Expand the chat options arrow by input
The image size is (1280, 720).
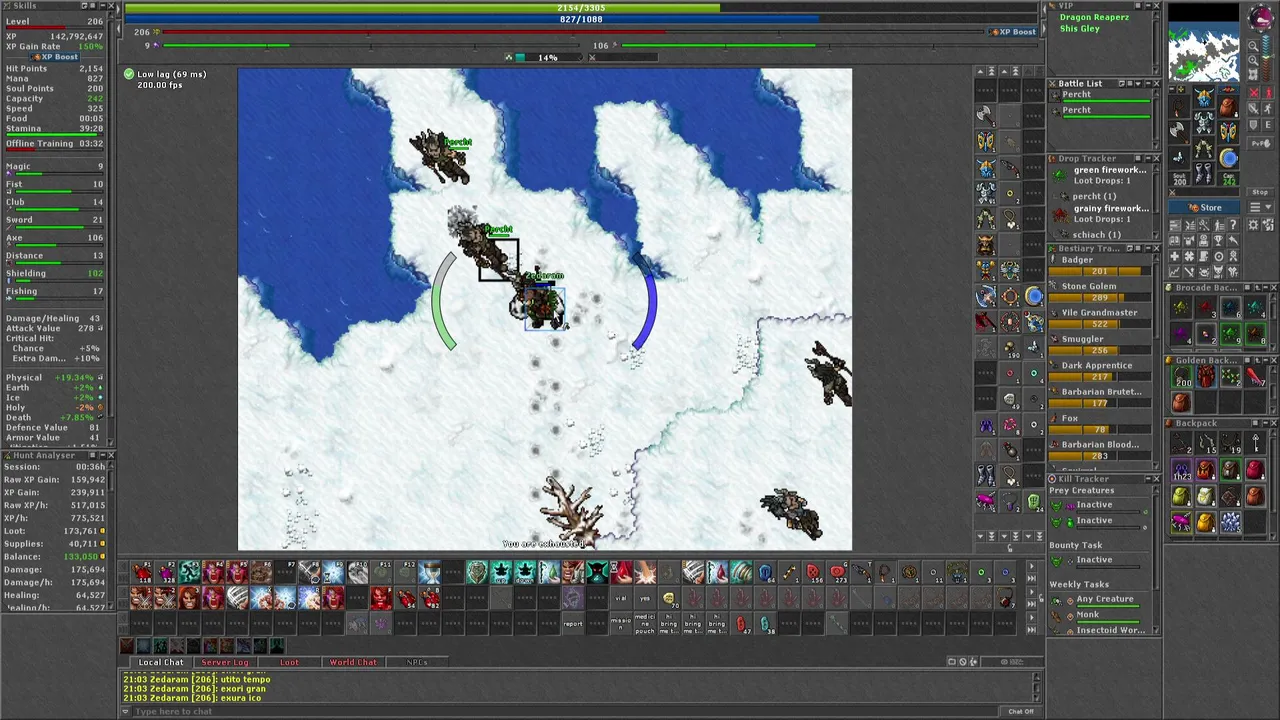(x=126, y=711)
